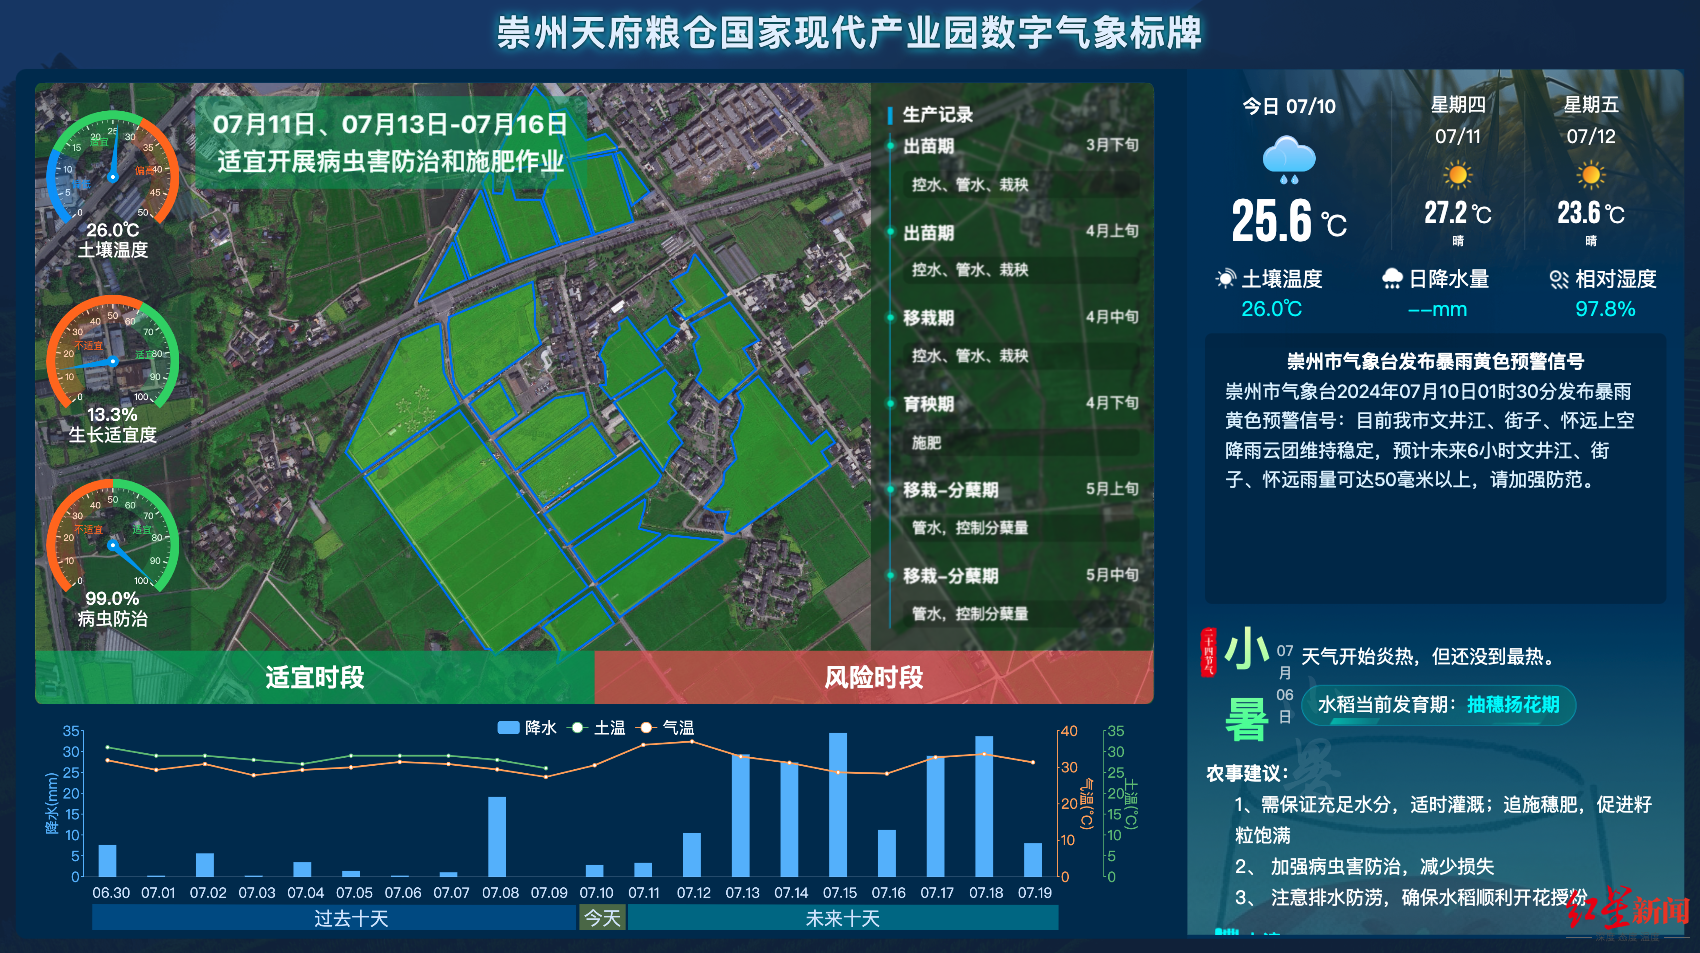The height and width of the screenshot is (953, 1700).
Task: Toggle 气温 series in chart legend
Action: coord(666,728)
